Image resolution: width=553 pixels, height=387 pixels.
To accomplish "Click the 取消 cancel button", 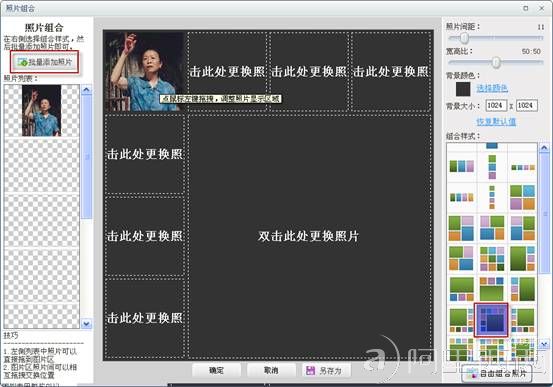I will click(271, 370).
